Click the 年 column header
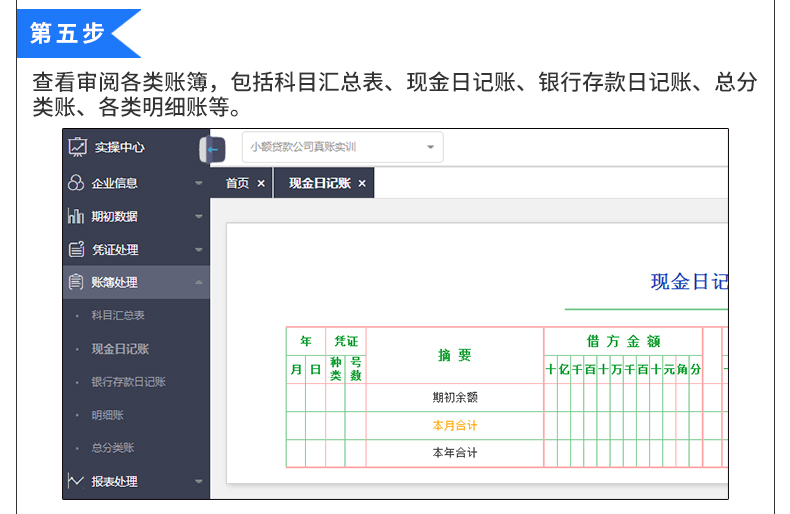 coord(306,341)
